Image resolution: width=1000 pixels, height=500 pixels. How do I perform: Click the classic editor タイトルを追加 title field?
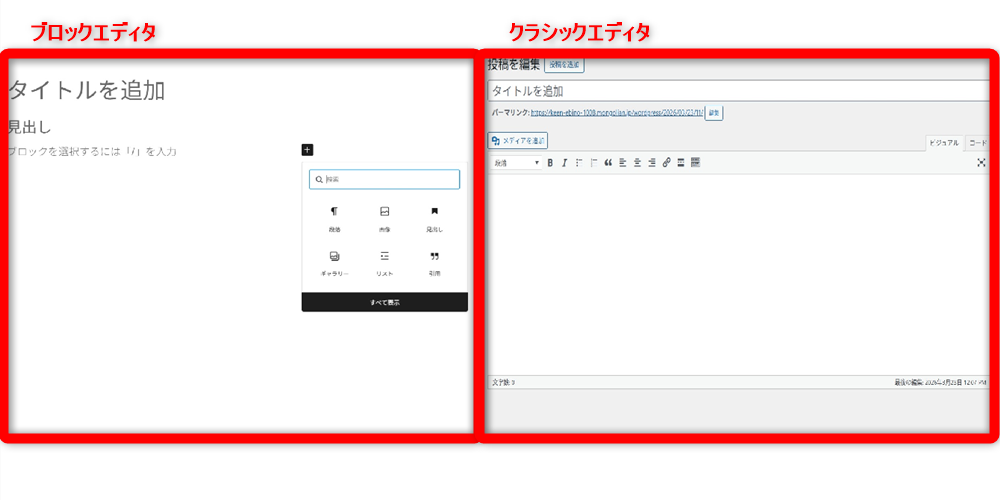click(x=740, y=91)
